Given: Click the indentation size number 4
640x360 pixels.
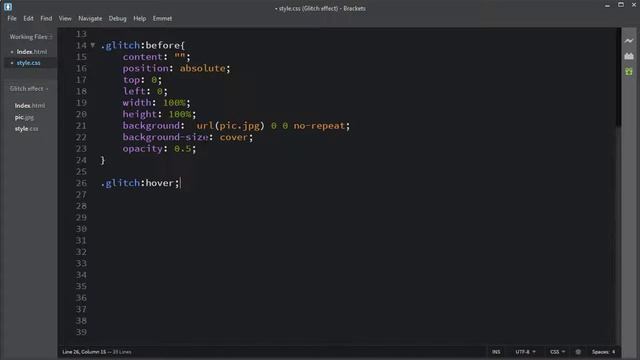Looking at the screenshot, I should click(613, 352).
